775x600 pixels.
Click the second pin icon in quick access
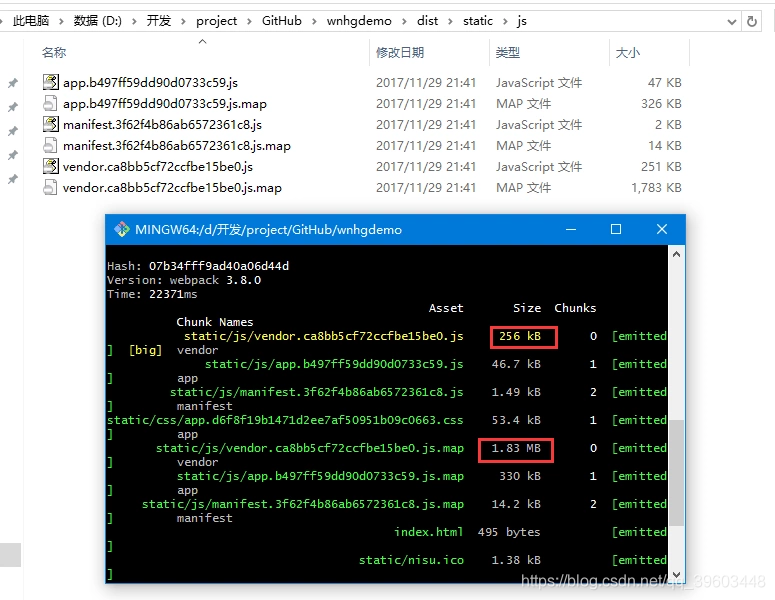[13, 106]
